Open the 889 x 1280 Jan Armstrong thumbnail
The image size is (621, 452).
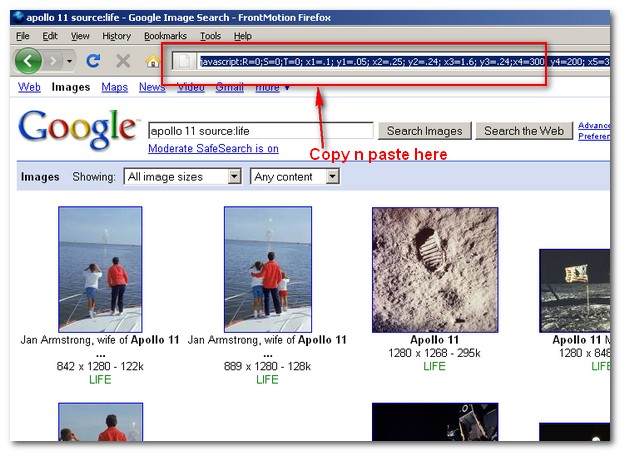tap(268, 269)
